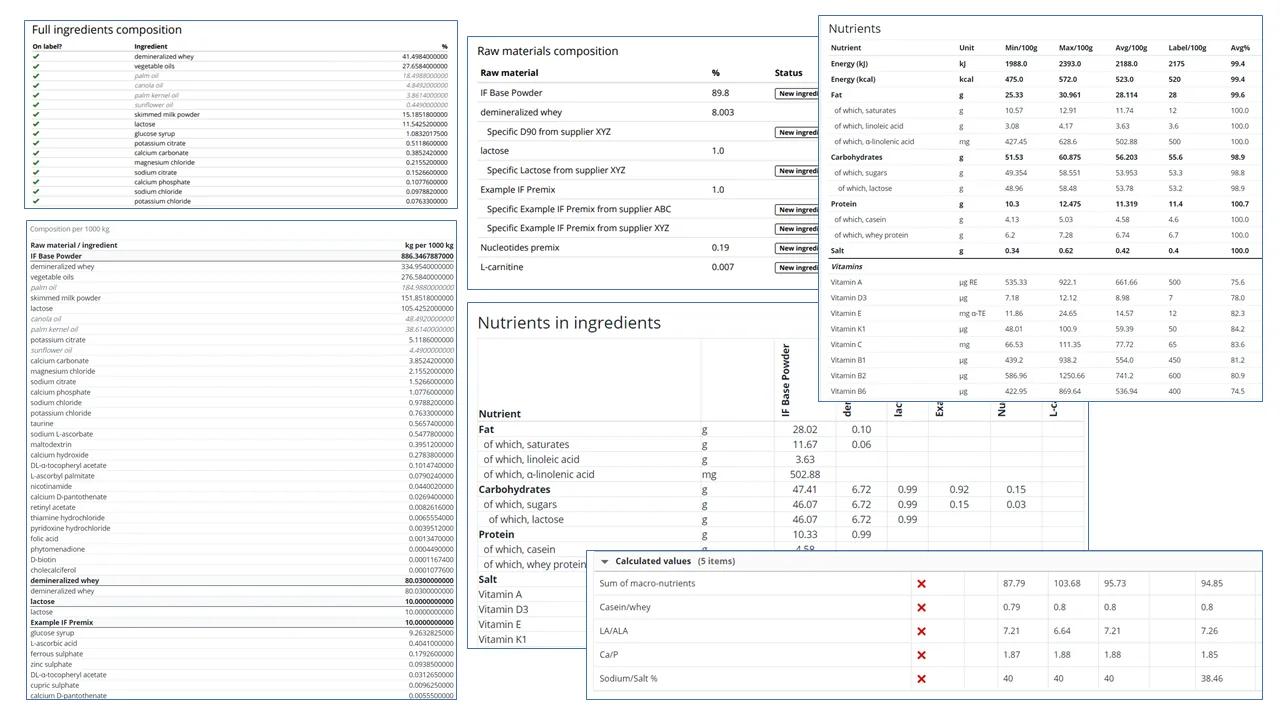Screen dimensions: 1280x720
Task: Toggle the on-label check for sunflower oil
Action: coord(36,105)
